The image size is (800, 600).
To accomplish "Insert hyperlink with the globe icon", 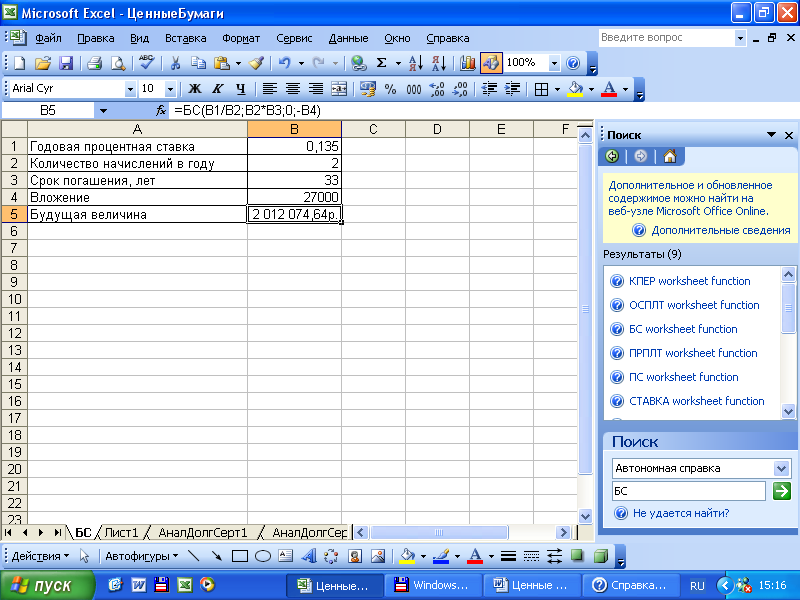I will 359,63.
